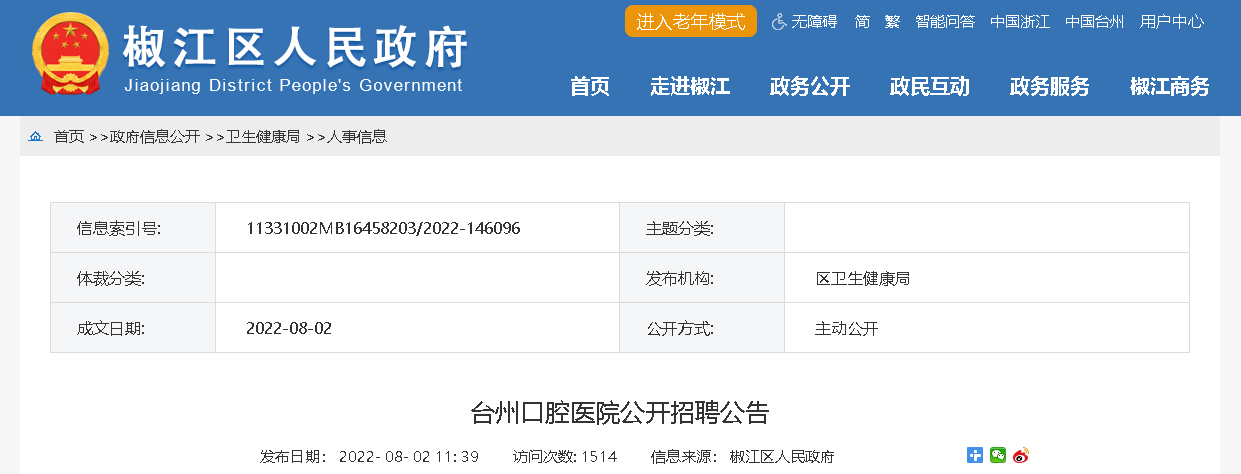Open the 政务服务 menu
1241x474 pixels.
1050,86
